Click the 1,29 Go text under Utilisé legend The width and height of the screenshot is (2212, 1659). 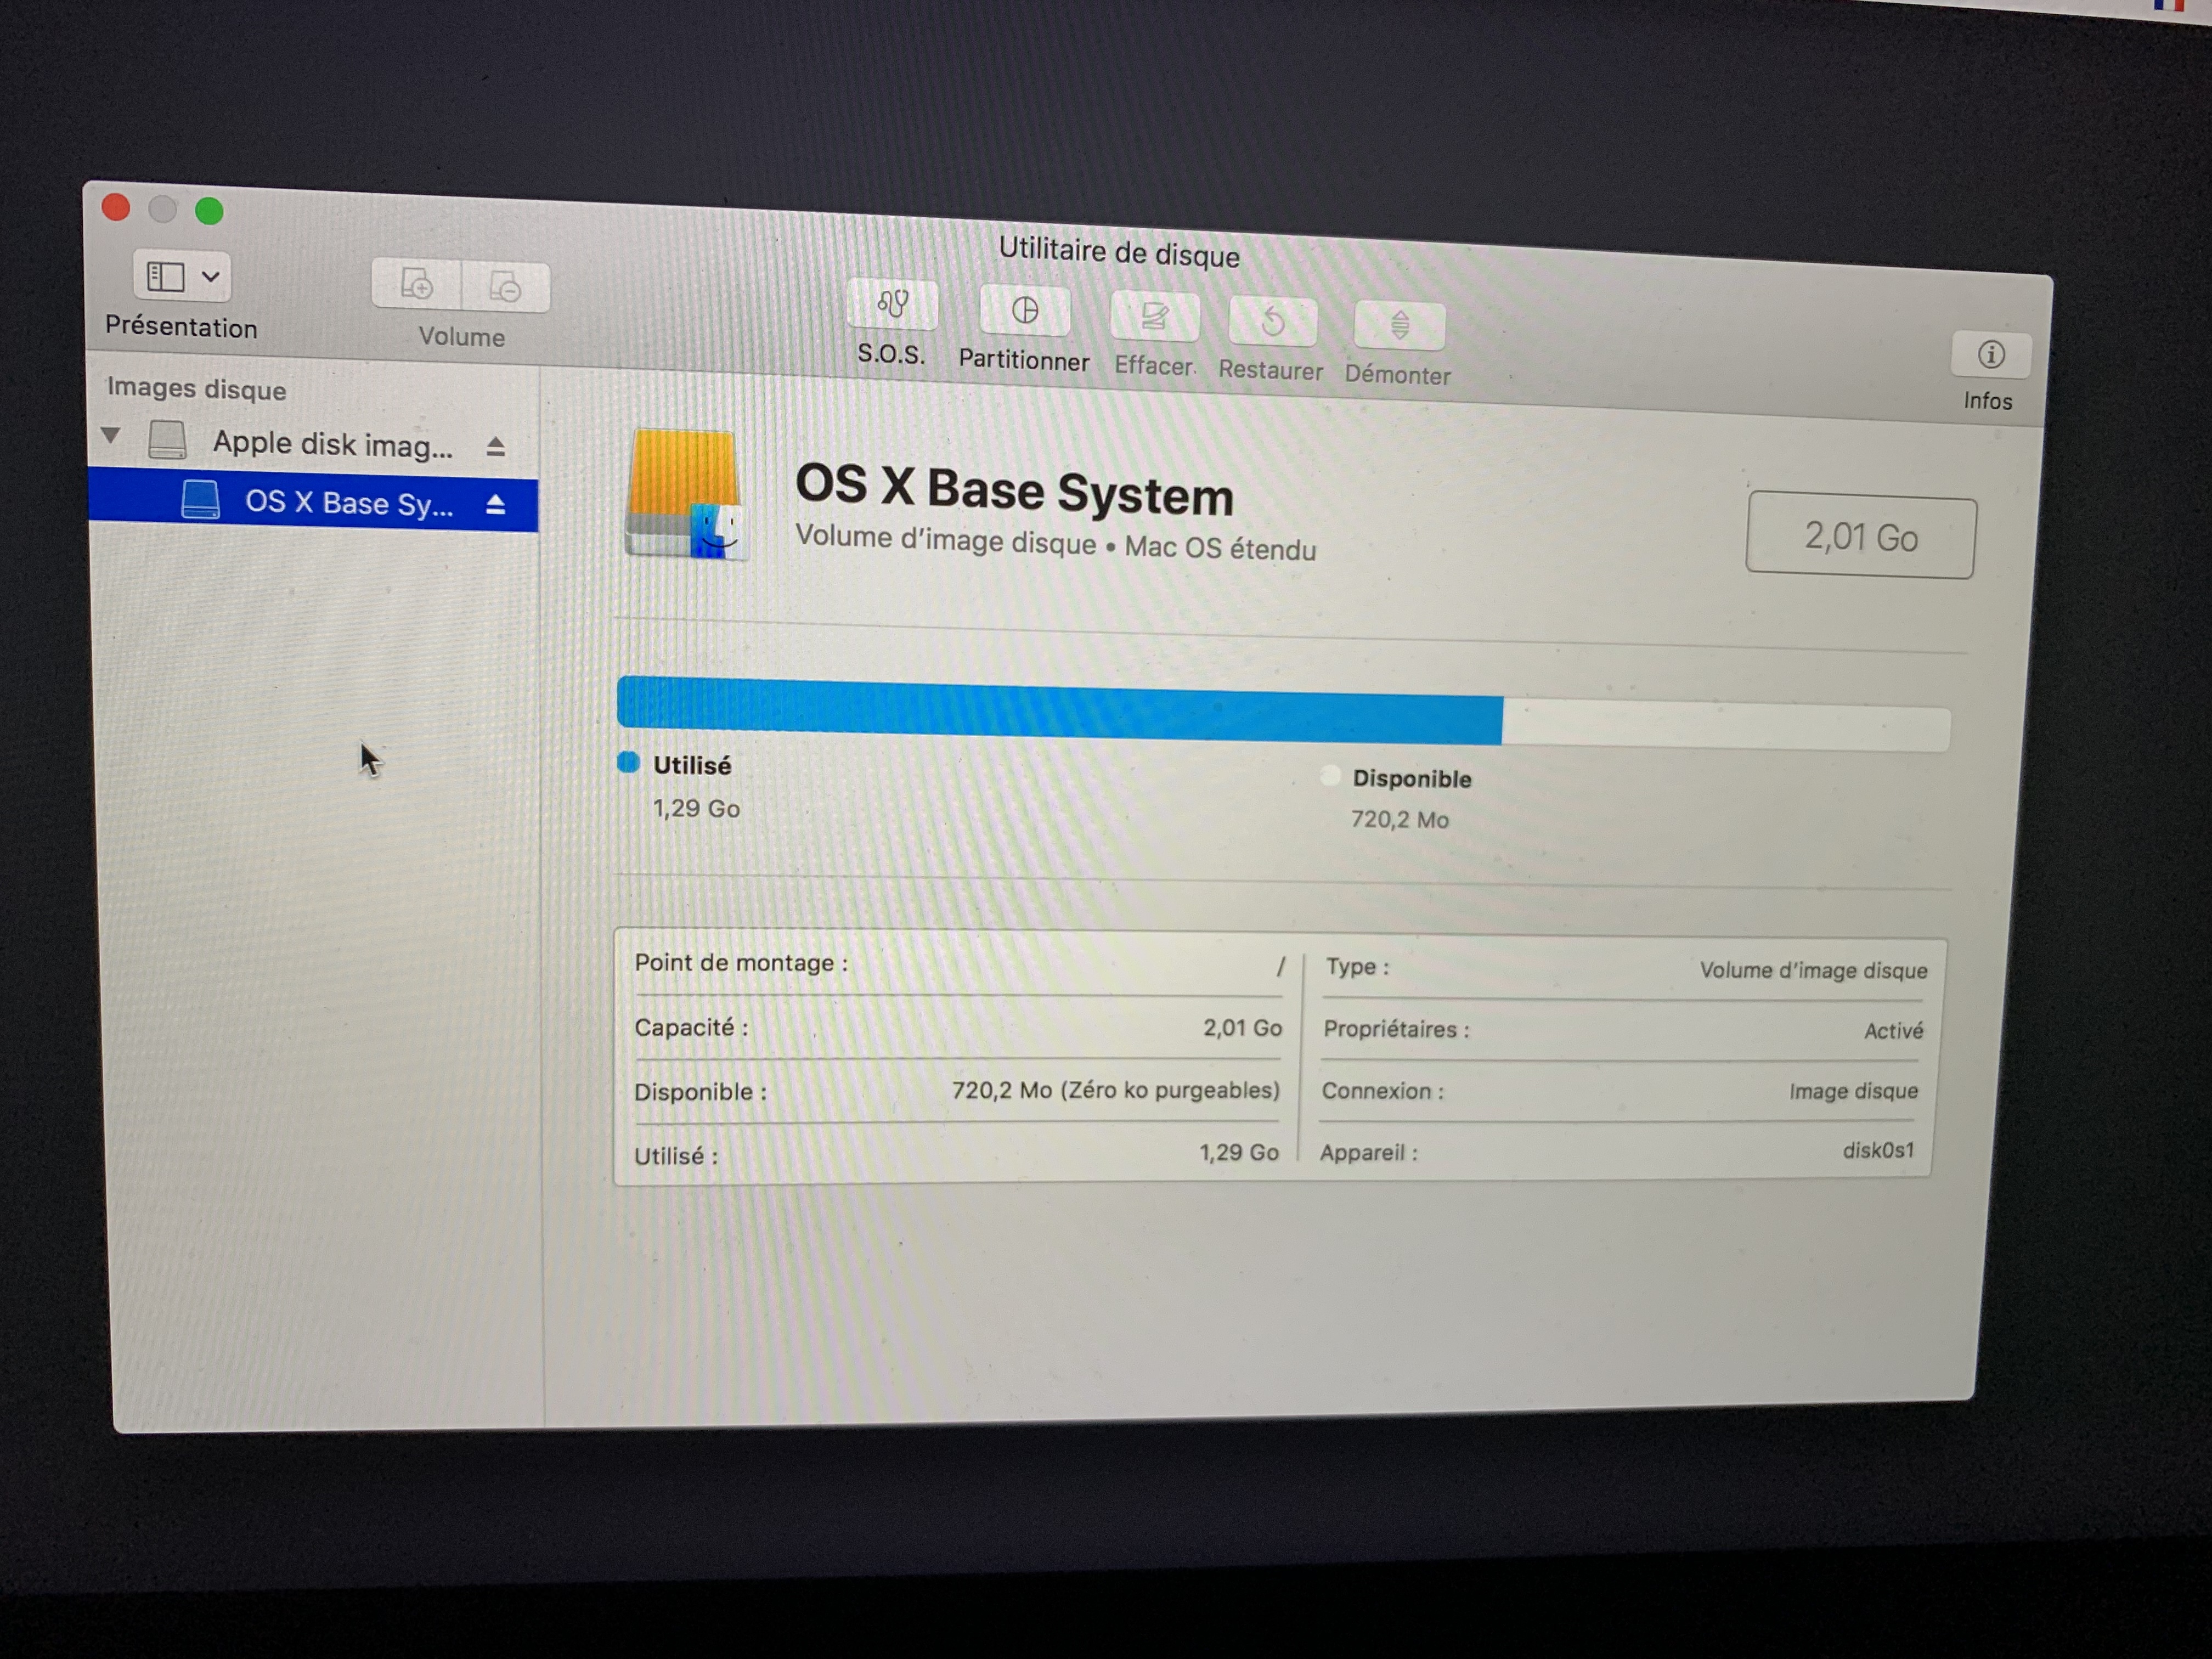pyautogui.click(x=696, y=808)
